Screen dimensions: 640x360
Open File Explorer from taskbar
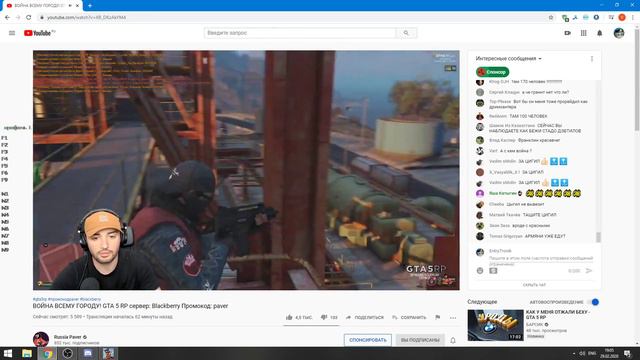pos(27,353)
